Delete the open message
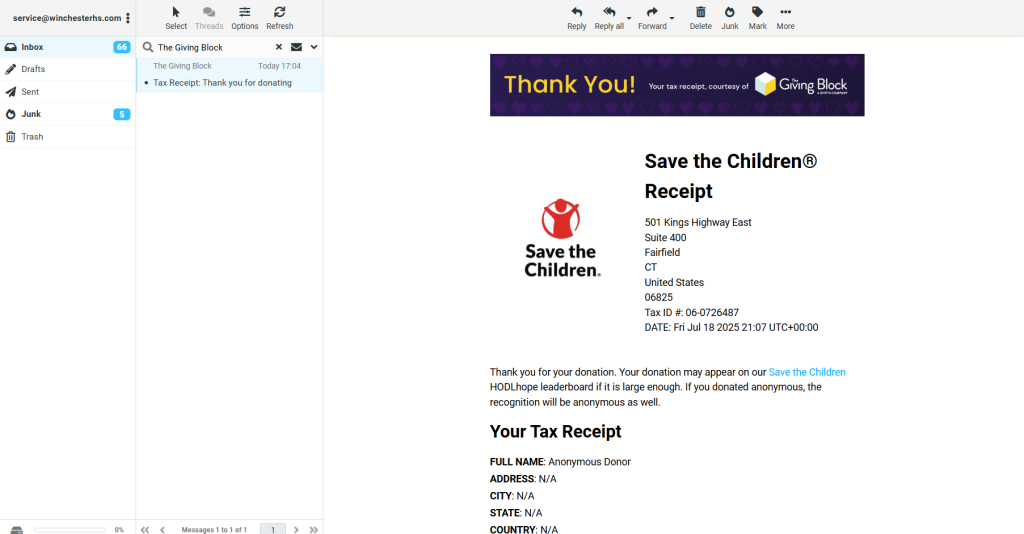 [x=701, y=18]
